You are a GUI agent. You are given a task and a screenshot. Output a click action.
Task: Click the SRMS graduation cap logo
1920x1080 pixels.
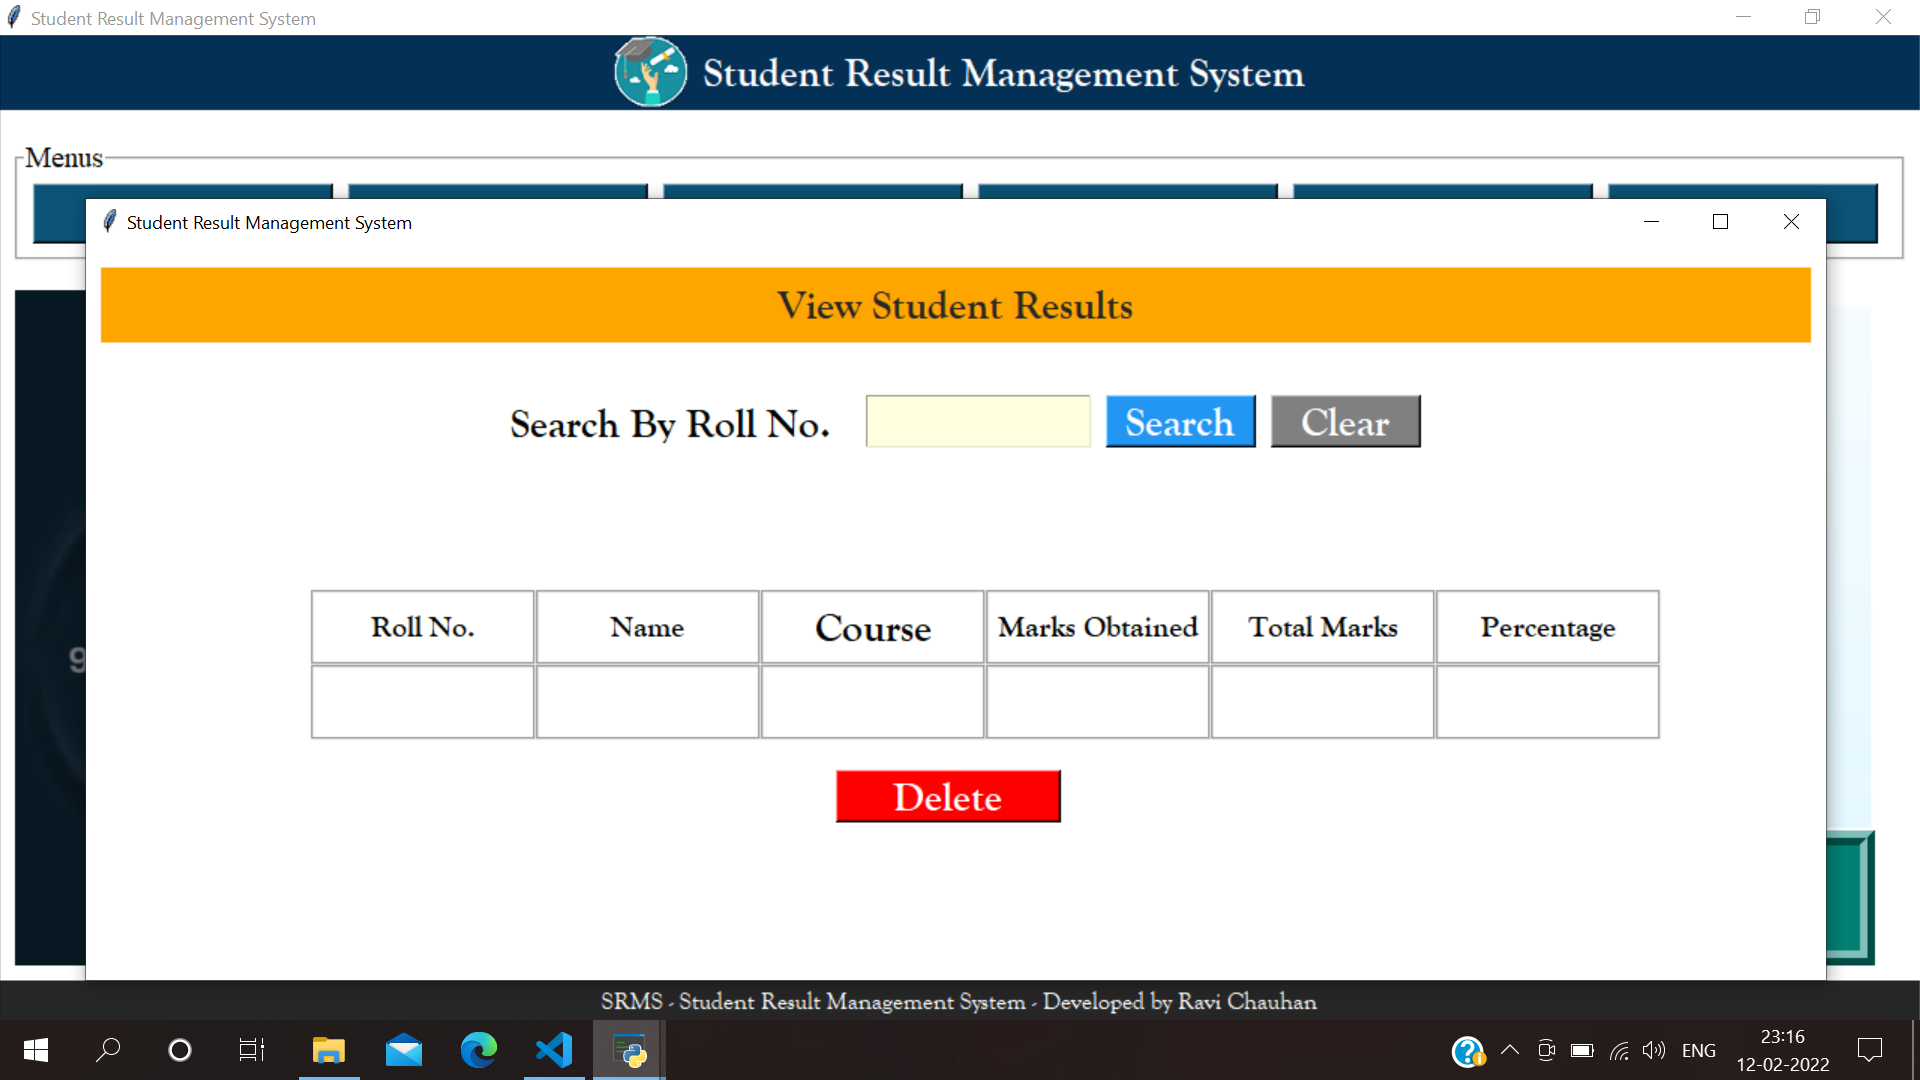click(650, 72)
